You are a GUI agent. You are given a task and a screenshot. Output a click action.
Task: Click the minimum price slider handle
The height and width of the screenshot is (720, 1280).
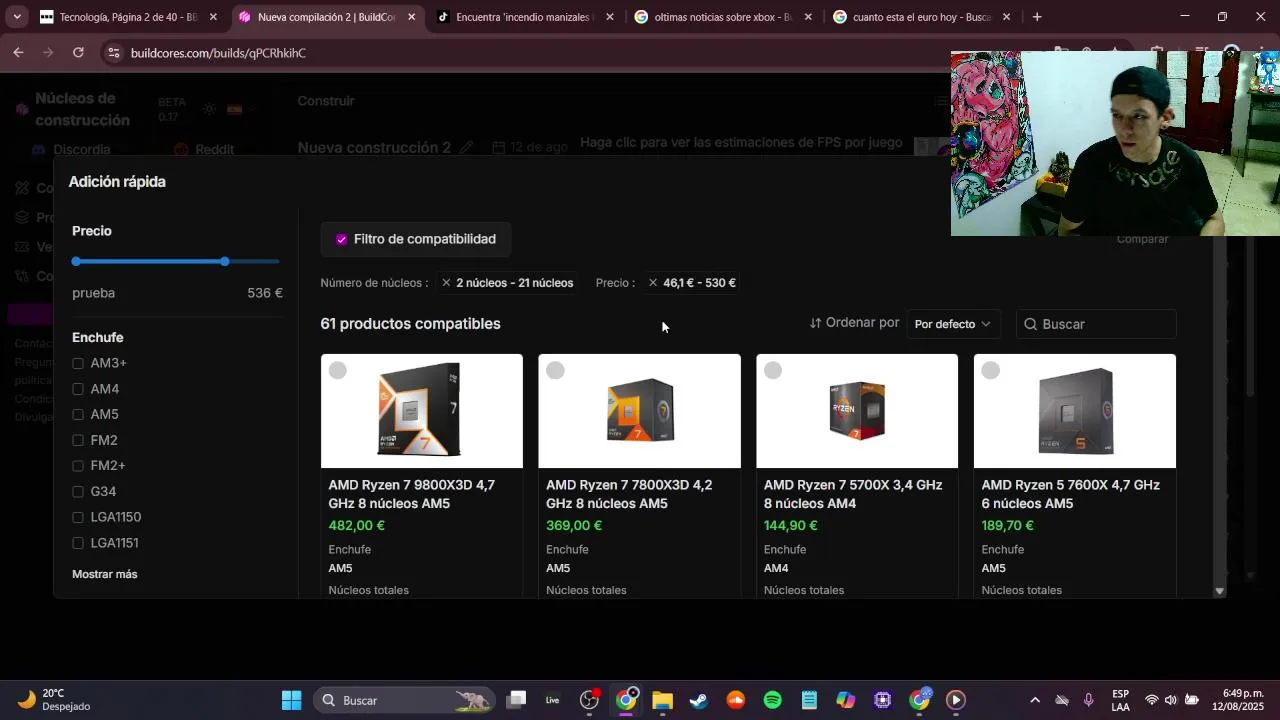[76, 261]
